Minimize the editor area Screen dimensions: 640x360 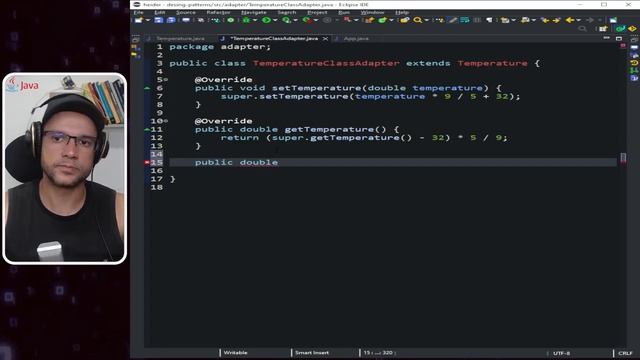[607, 38]
